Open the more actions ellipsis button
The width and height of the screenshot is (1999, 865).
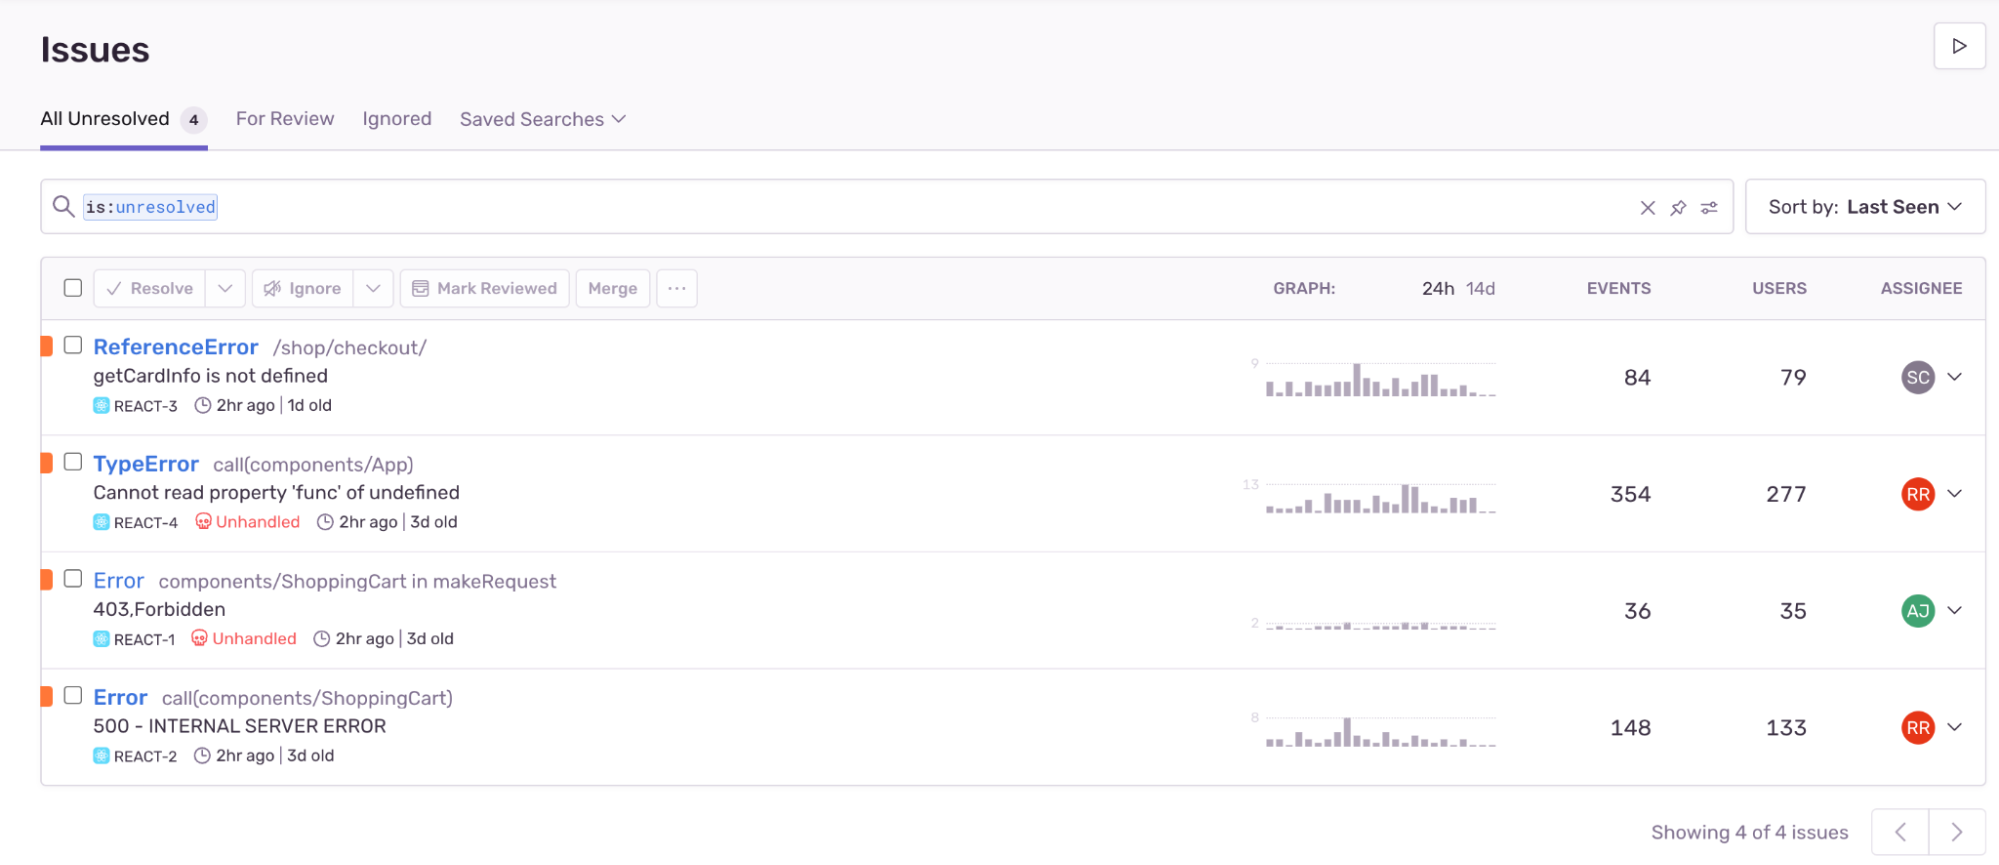click(677, 288)
